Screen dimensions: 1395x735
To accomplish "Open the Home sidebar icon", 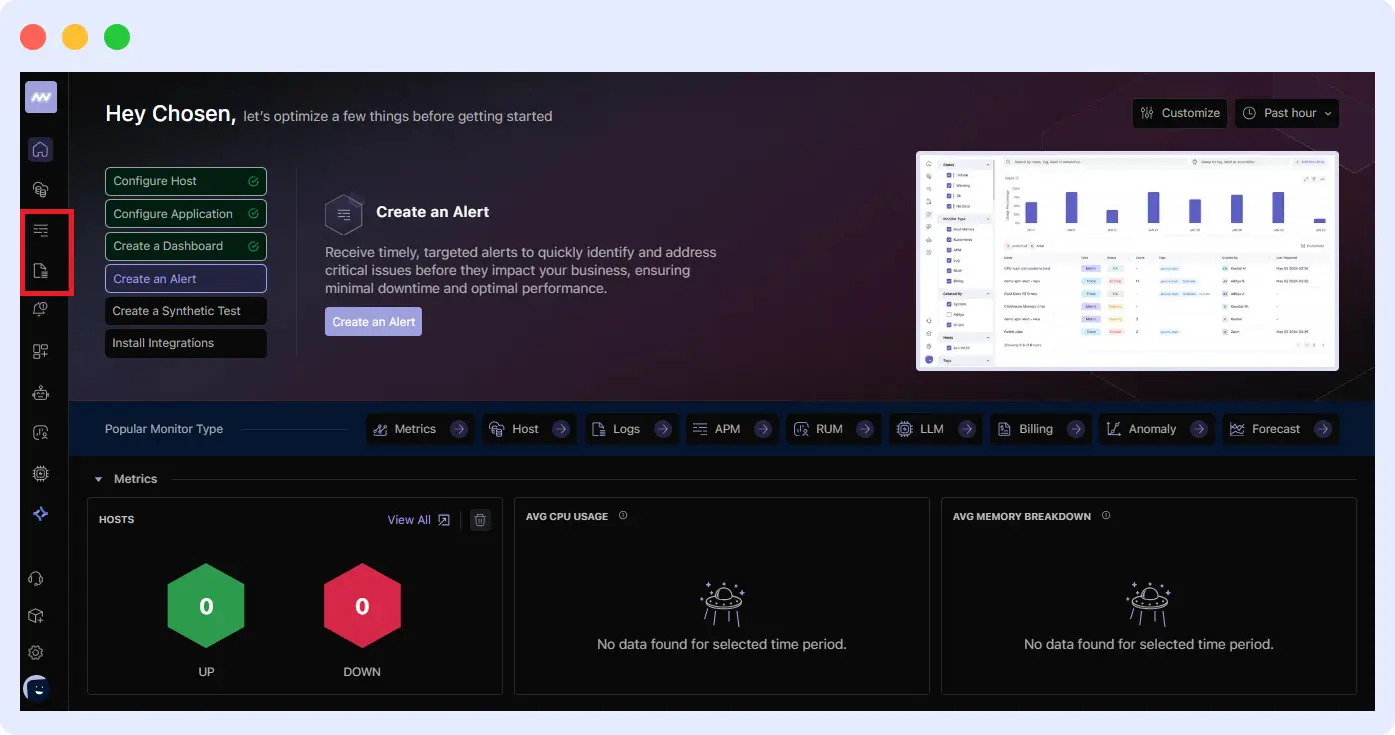I will tap(40, 148).
